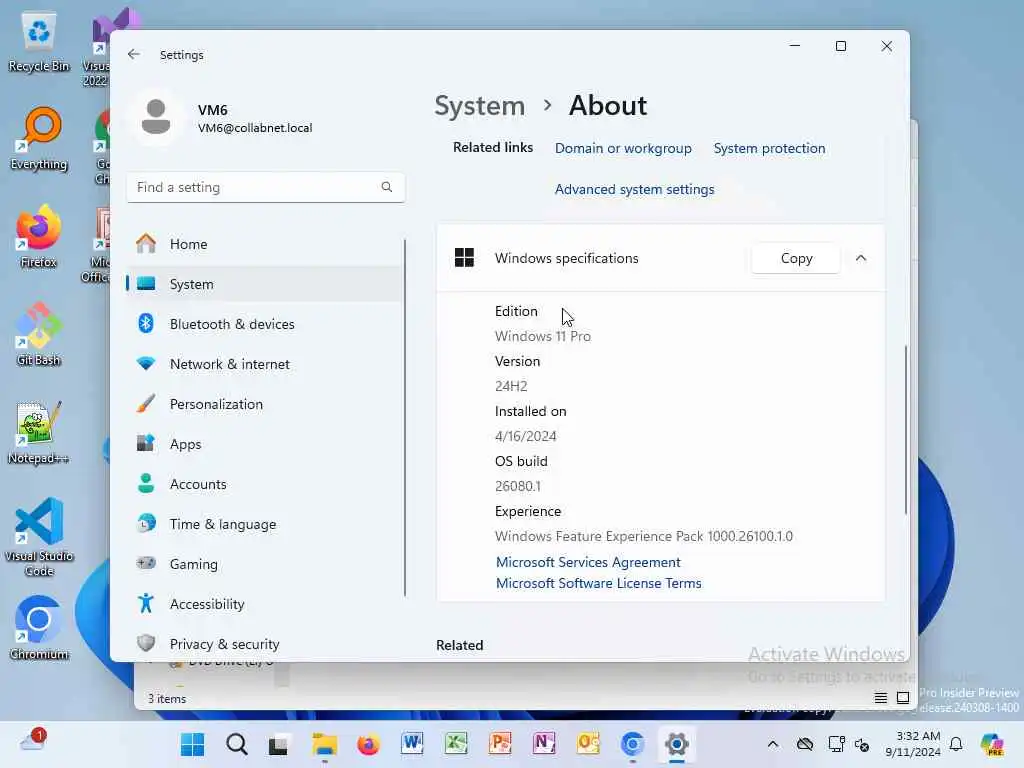The image size is (1024, 768).
Task: Open Apps settings page
Action: 264,444
